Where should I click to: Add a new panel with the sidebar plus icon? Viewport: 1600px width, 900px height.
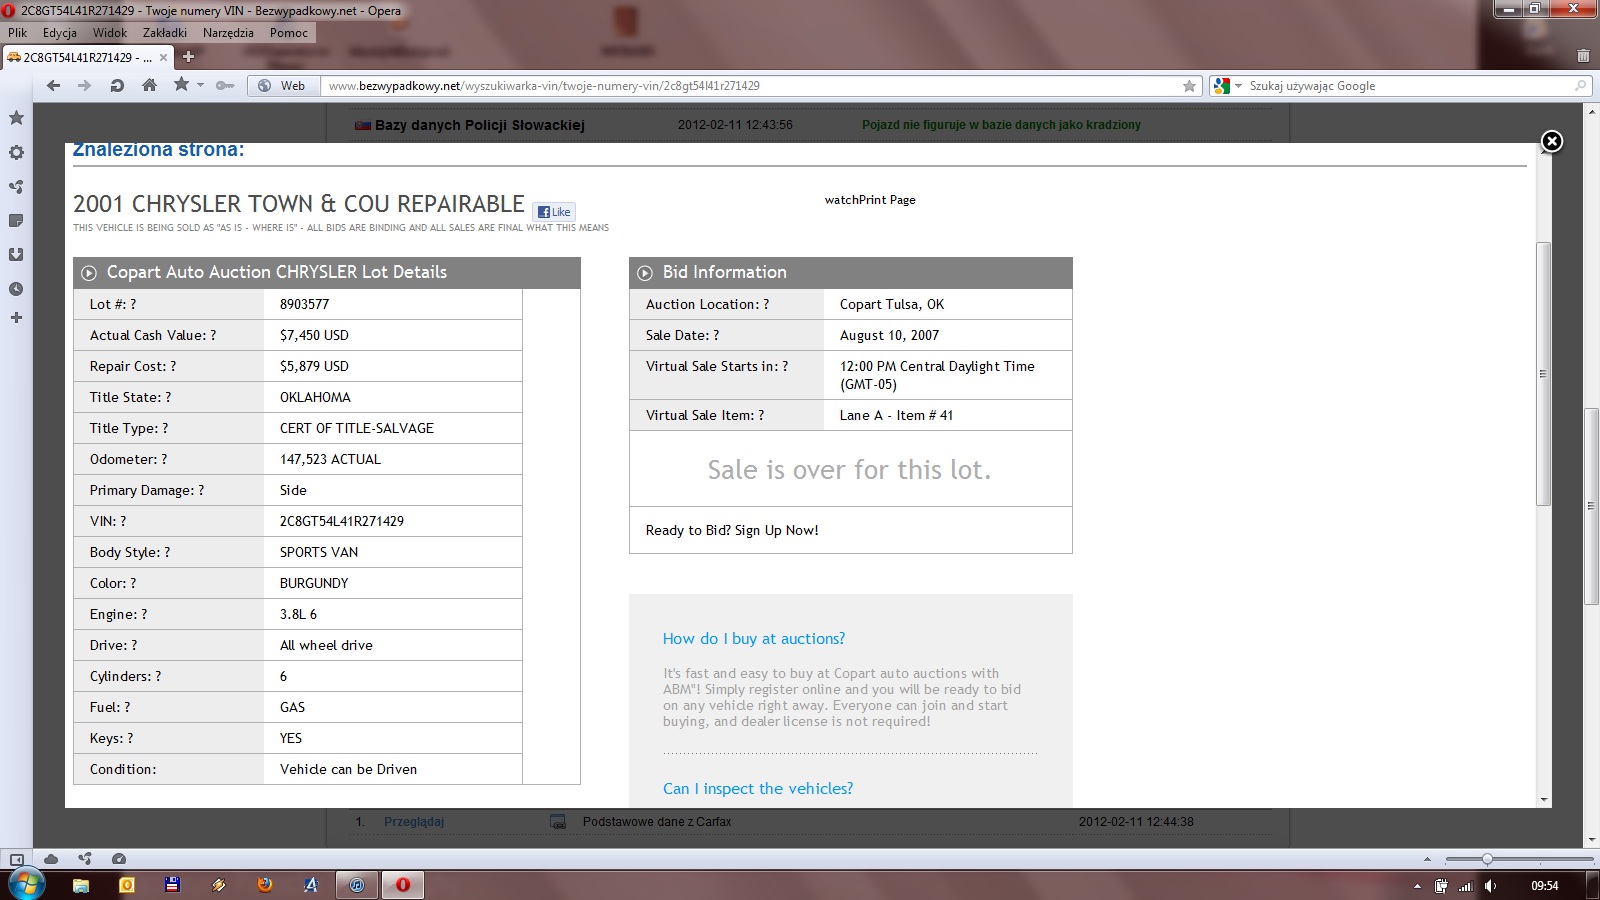tap(16, 318)
